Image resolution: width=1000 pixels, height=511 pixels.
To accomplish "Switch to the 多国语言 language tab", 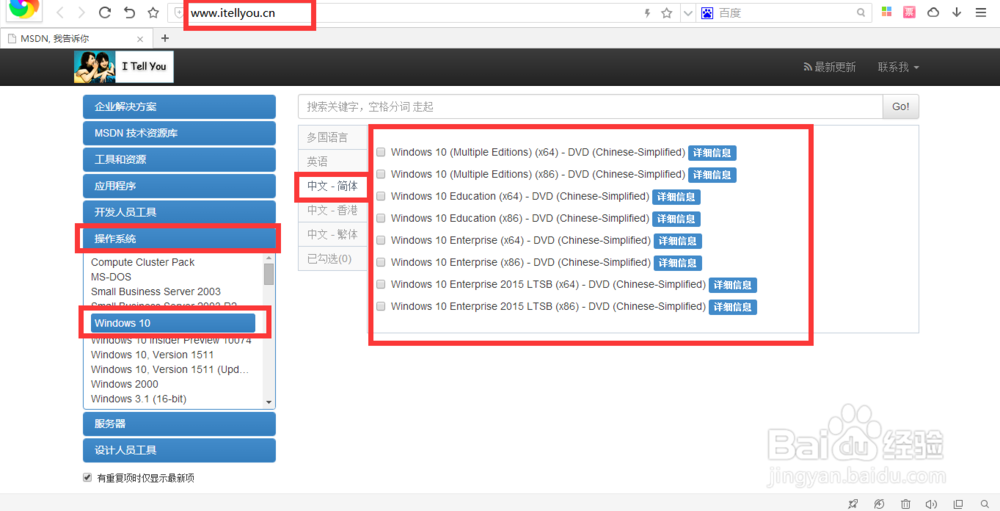I will coord(332,137).
